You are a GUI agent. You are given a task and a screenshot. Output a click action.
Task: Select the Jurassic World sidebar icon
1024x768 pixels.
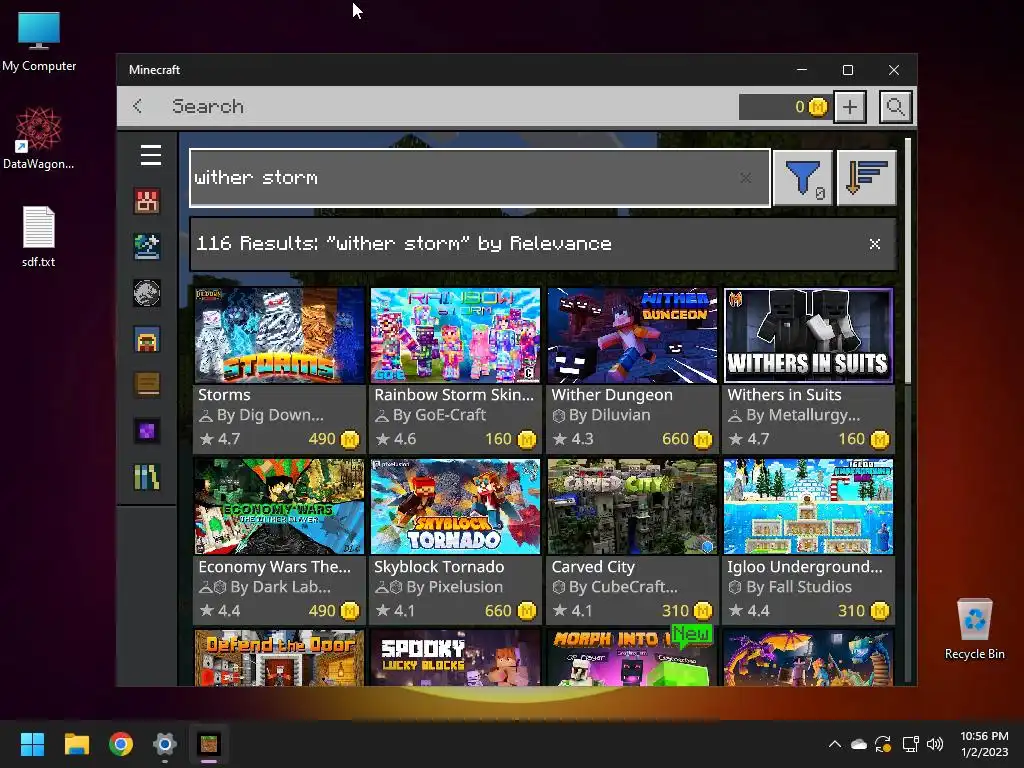[147, 293]
